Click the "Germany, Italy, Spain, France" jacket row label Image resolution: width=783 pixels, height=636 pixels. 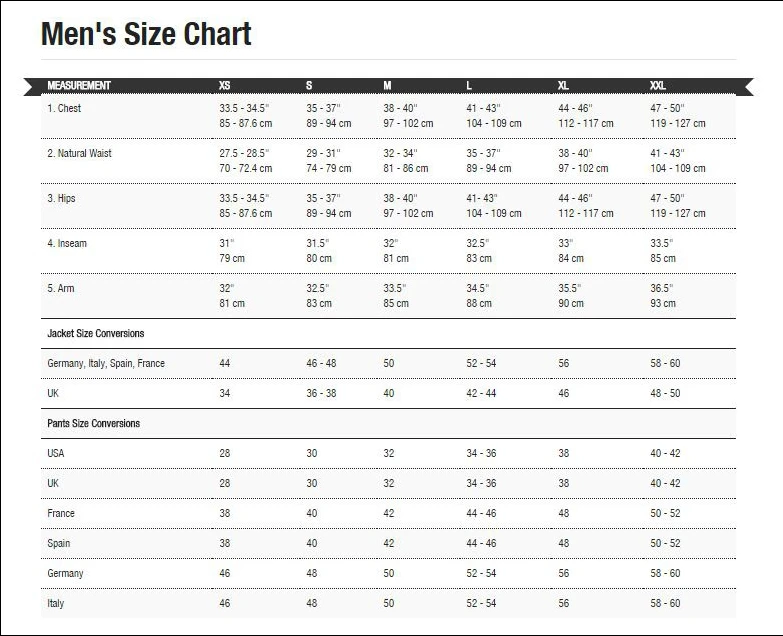coord(106,363)
